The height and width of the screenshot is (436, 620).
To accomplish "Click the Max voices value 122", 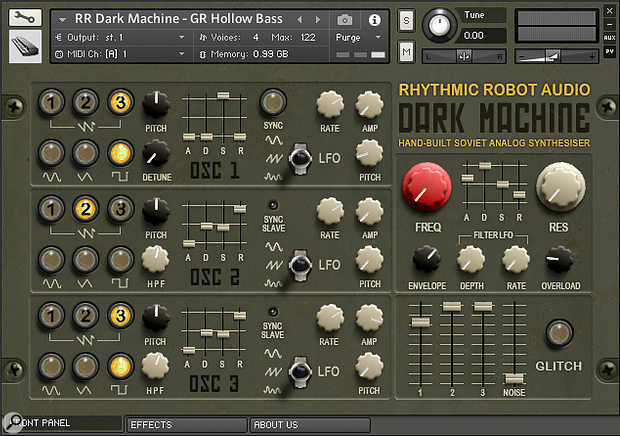I will tap(308, 38).
